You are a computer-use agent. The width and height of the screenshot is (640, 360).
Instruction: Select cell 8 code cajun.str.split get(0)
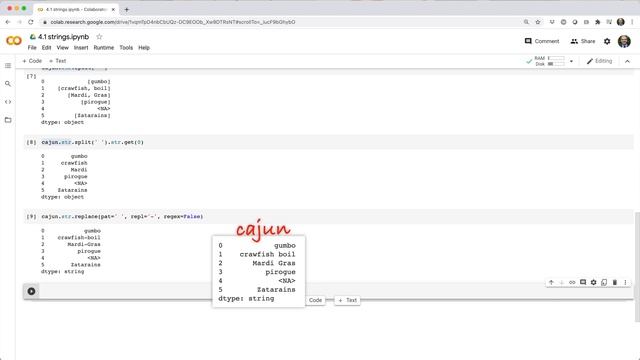point(93,142)
